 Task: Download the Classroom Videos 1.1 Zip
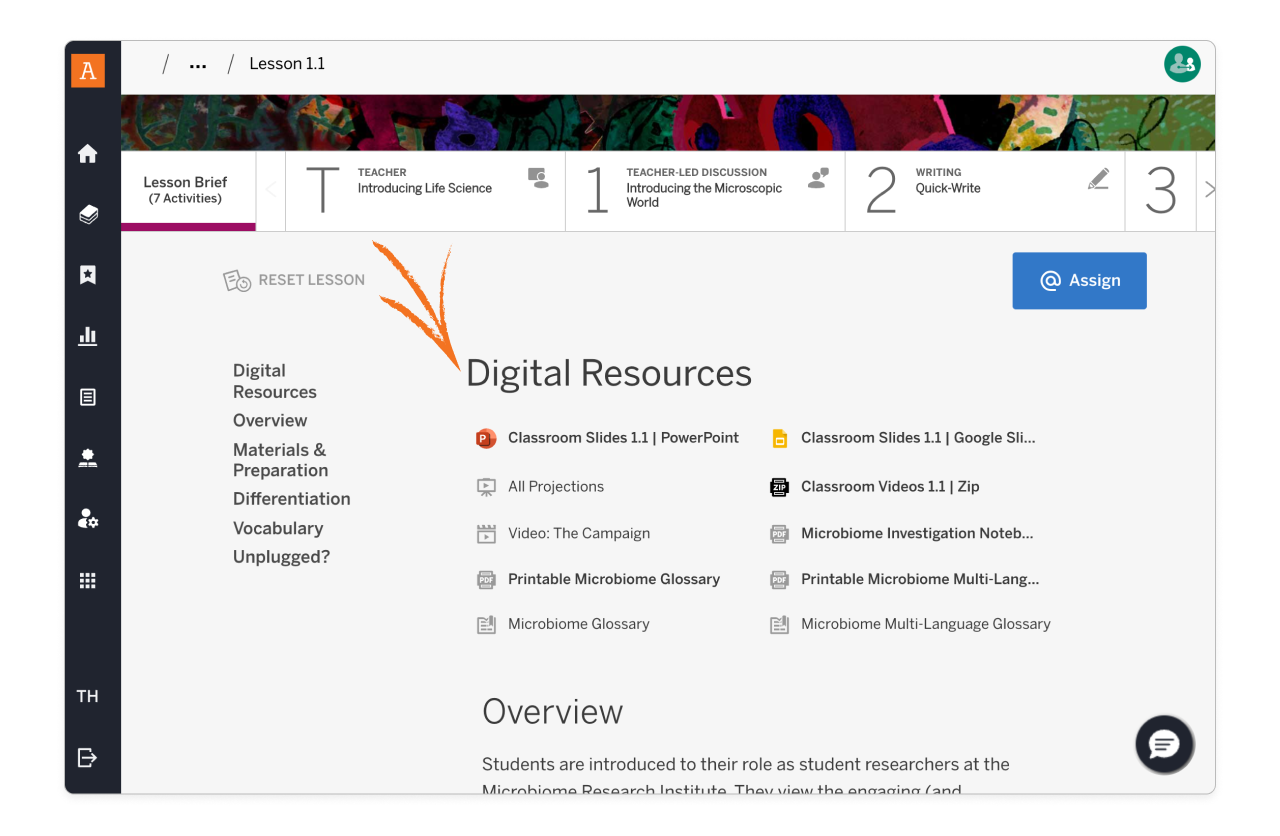click(x=889, y=487)
